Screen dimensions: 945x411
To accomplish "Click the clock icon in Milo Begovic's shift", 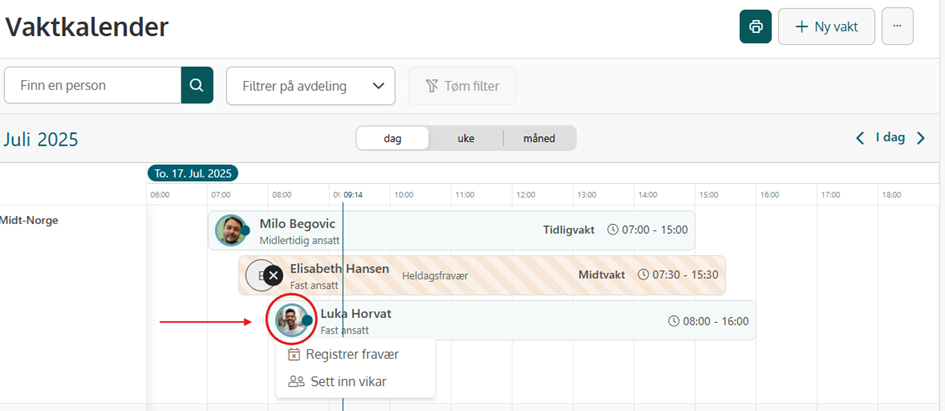I will [x=613, y=230].
